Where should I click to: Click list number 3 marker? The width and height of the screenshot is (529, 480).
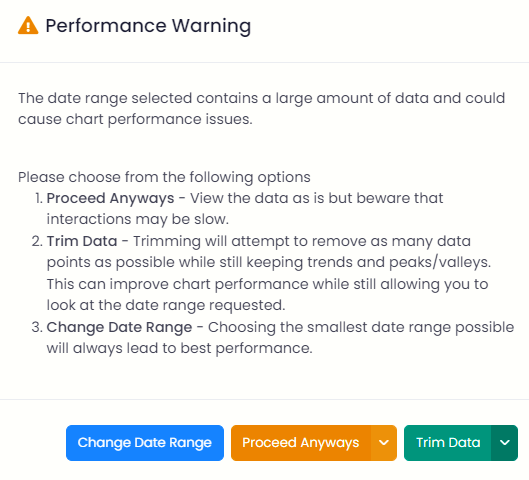(37, 327)
